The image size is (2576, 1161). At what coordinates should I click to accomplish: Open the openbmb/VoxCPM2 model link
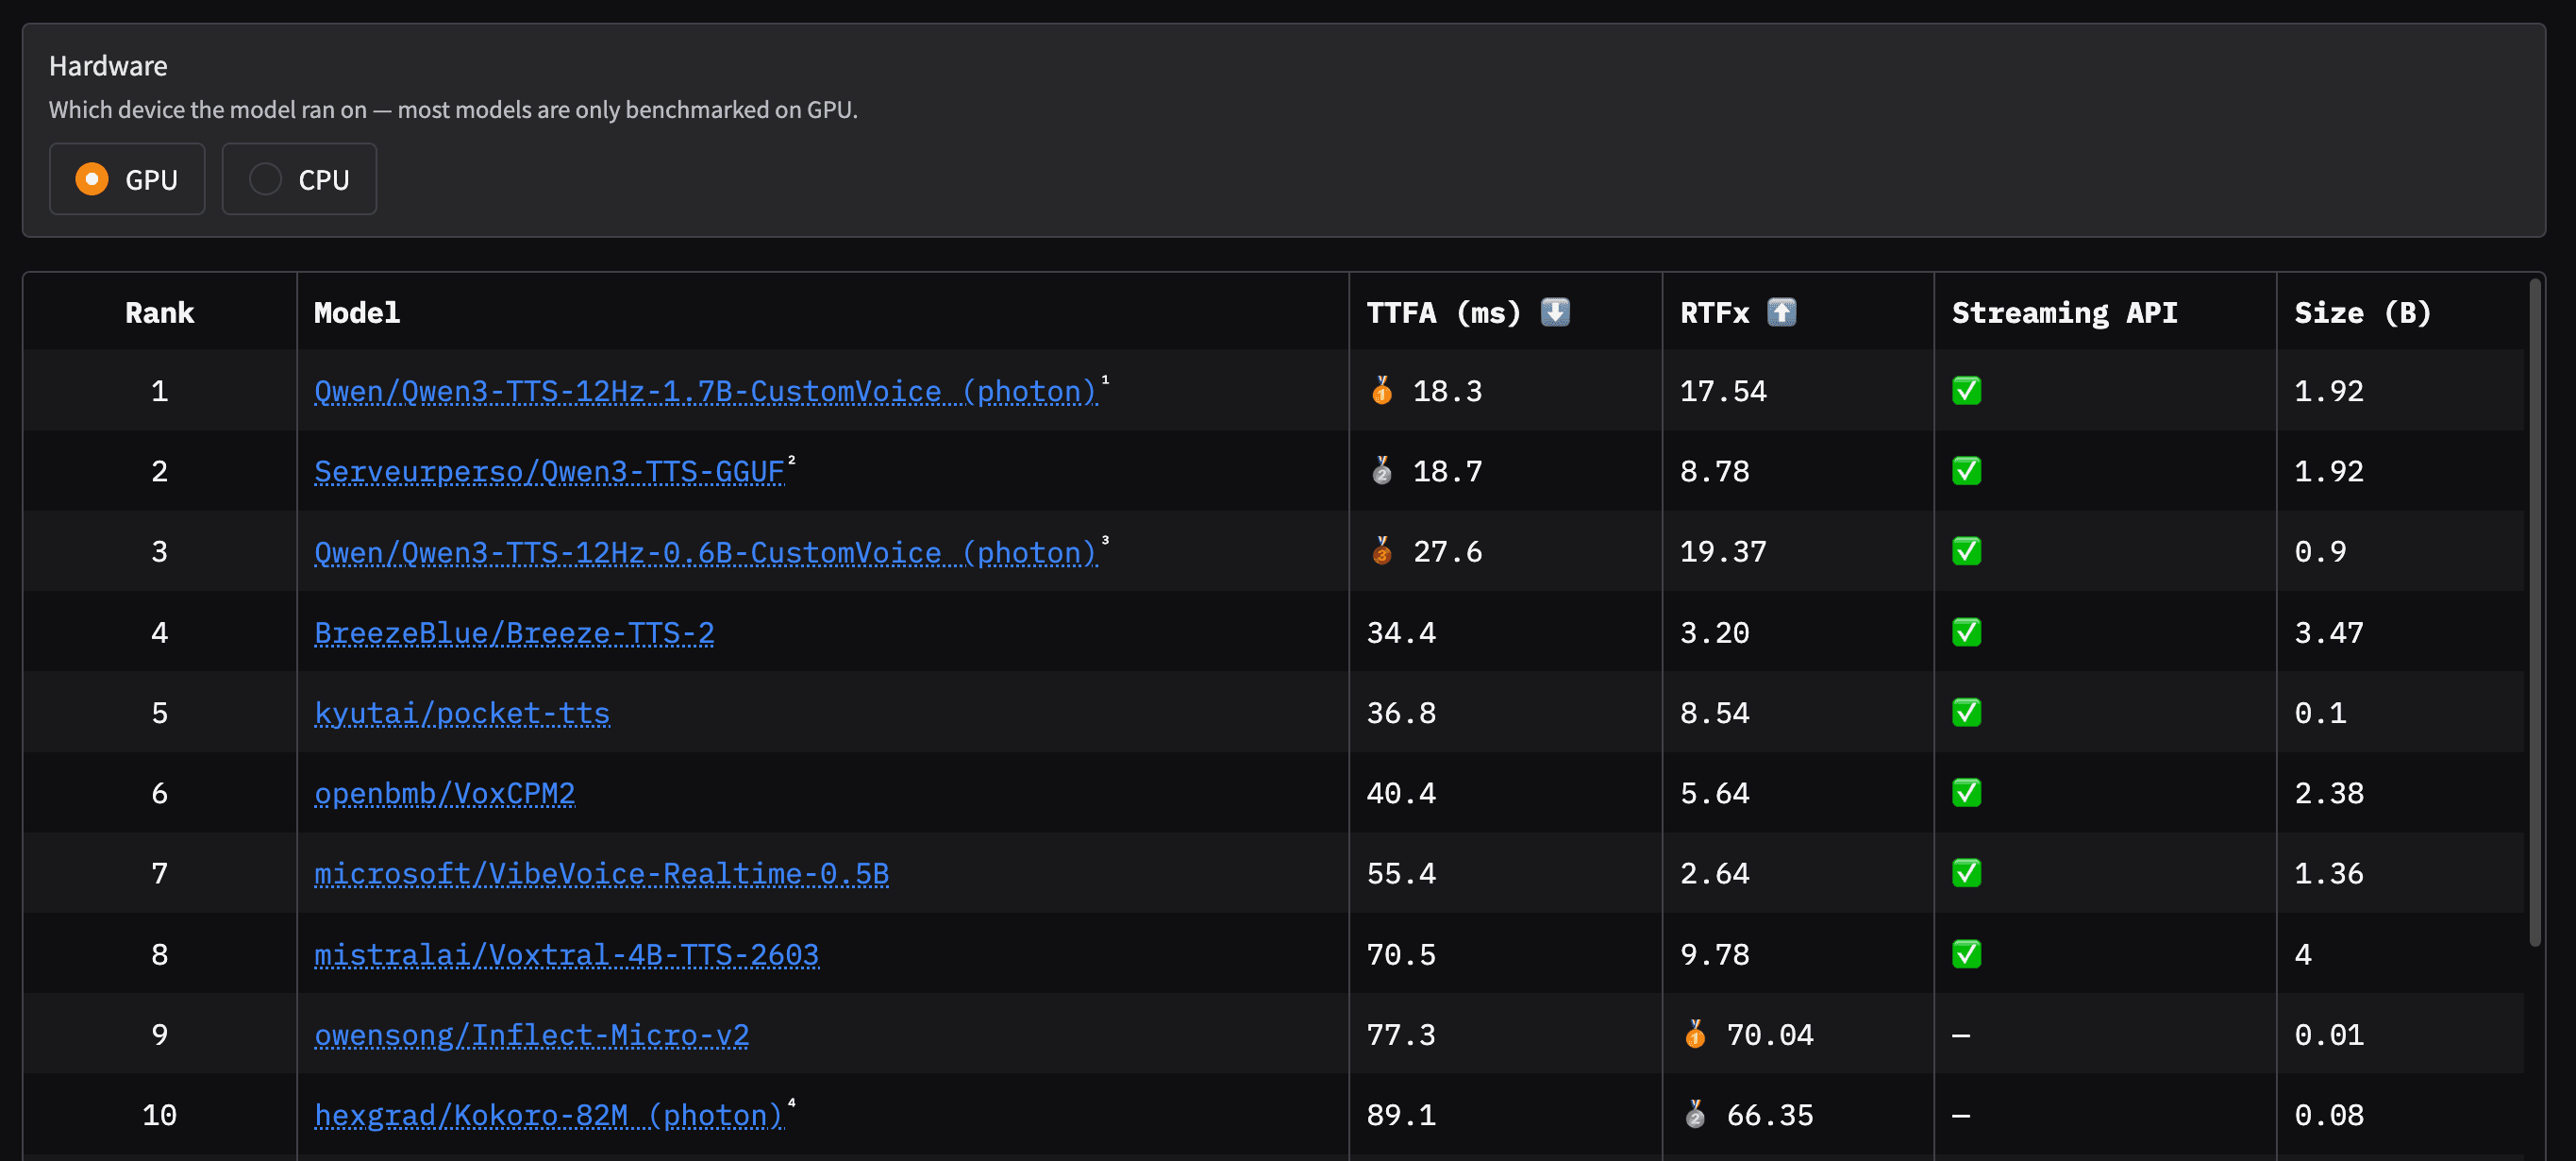pos(445,794)
